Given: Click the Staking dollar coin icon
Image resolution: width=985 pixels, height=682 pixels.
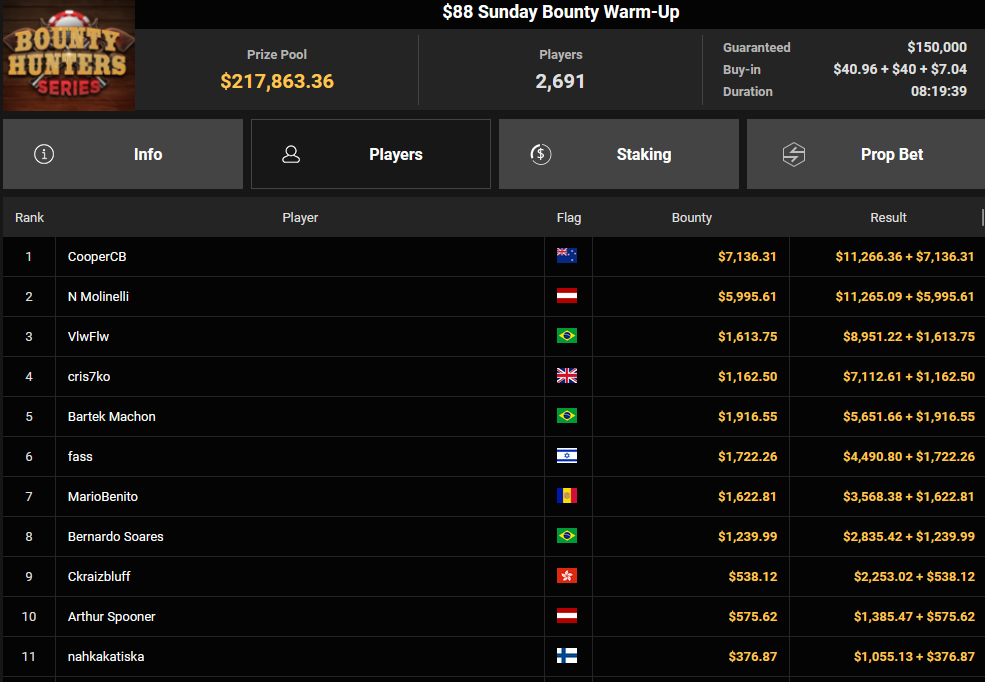Looking at the screenshot, I should (x=540, y=154).
